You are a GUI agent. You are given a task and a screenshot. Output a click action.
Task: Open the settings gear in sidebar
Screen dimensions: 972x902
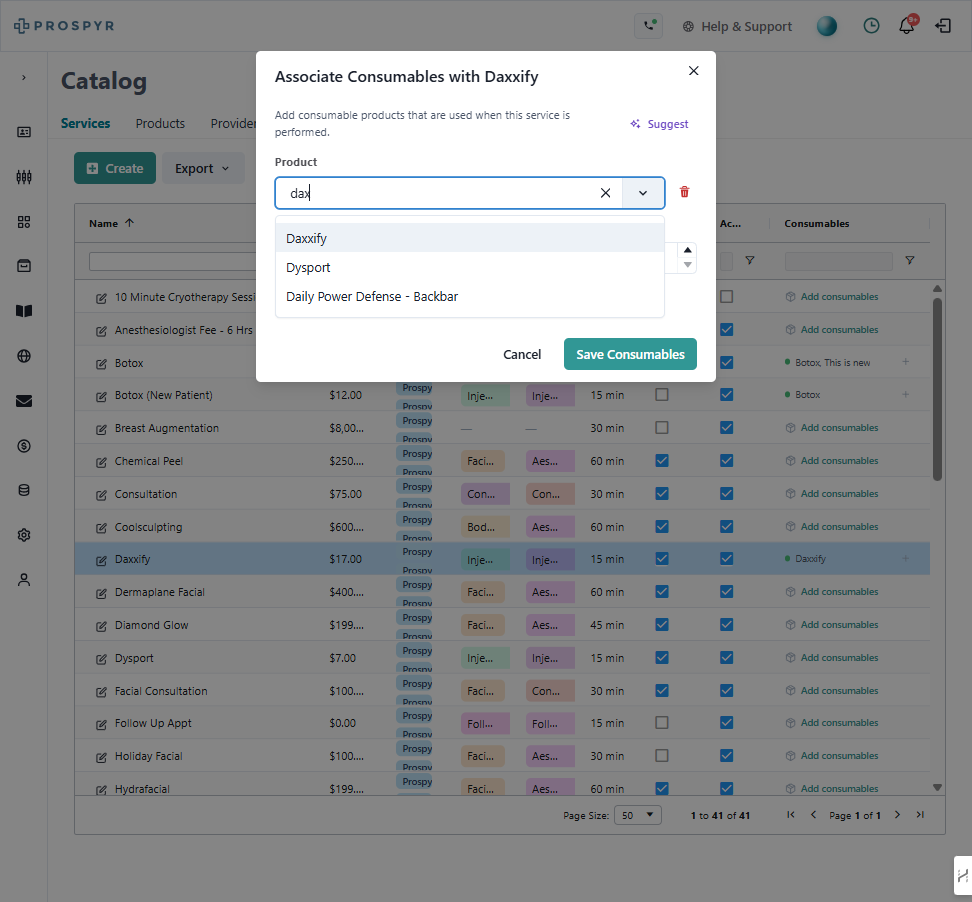tap(24, 535)
